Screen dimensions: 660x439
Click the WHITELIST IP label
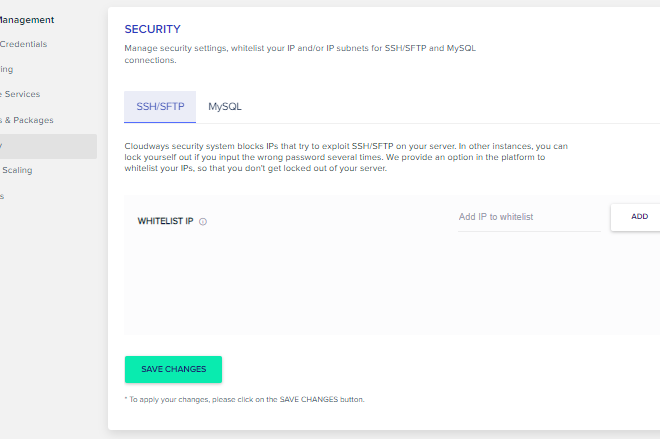[165, 221]
